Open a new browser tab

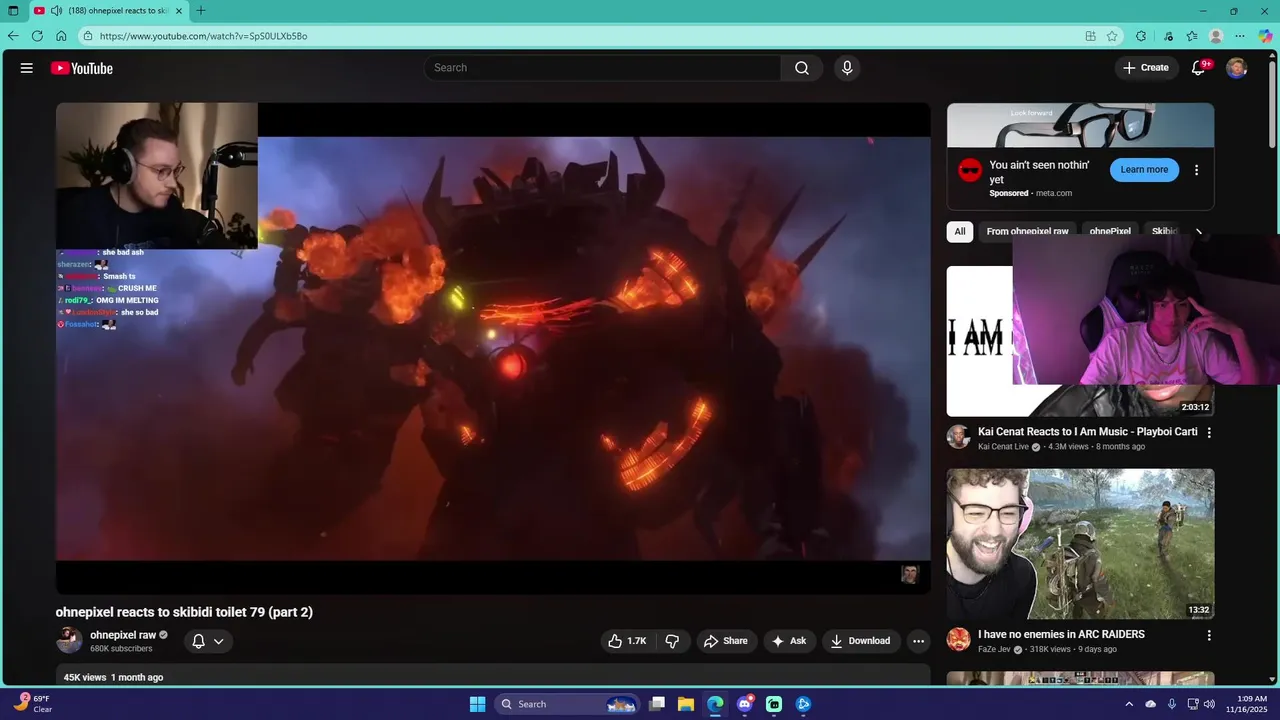[201, 11]
